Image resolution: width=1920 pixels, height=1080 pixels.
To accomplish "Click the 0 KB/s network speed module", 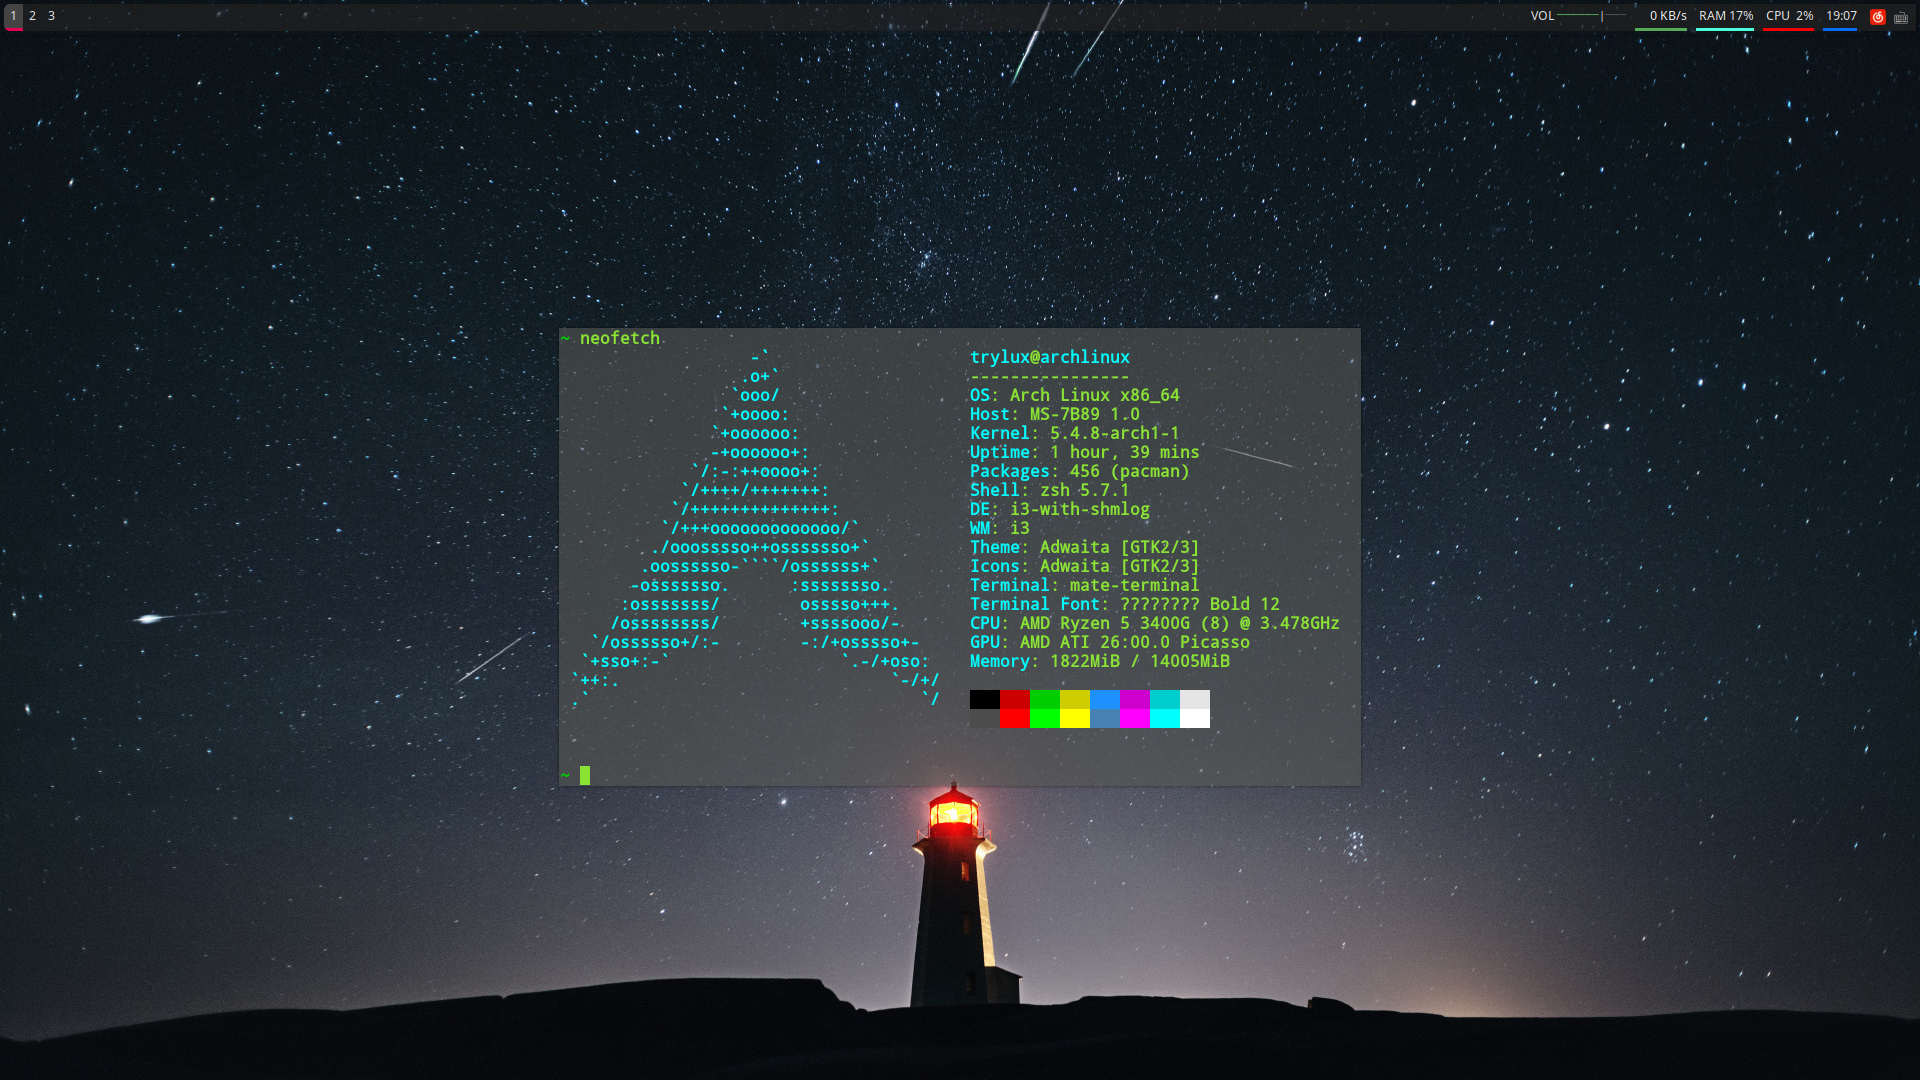I will pyautogui.click(x=1667, y=16).
